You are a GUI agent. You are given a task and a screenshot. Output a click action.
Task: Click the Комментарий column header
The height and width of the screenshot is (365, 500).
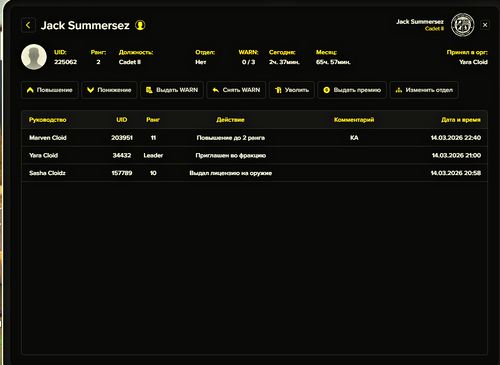coord(354,120)
